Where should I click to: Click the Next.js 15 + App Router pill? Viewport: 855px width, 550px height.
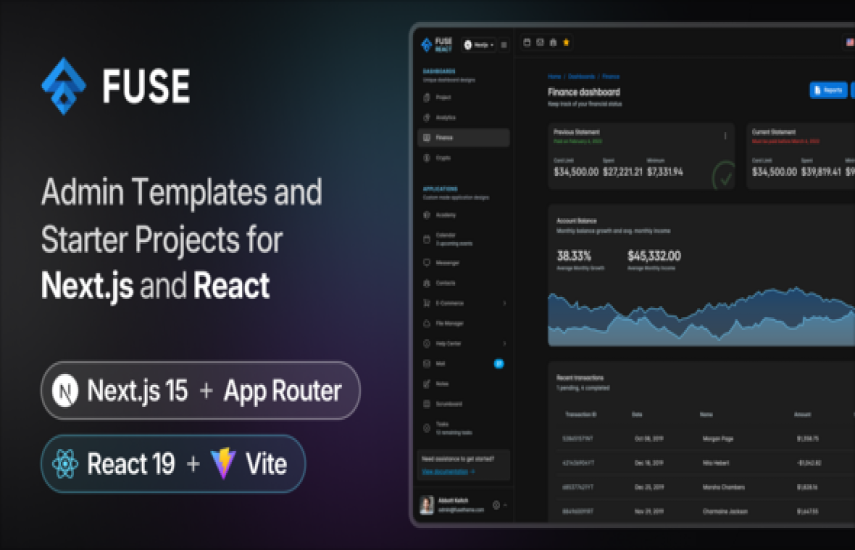[200, 390]
